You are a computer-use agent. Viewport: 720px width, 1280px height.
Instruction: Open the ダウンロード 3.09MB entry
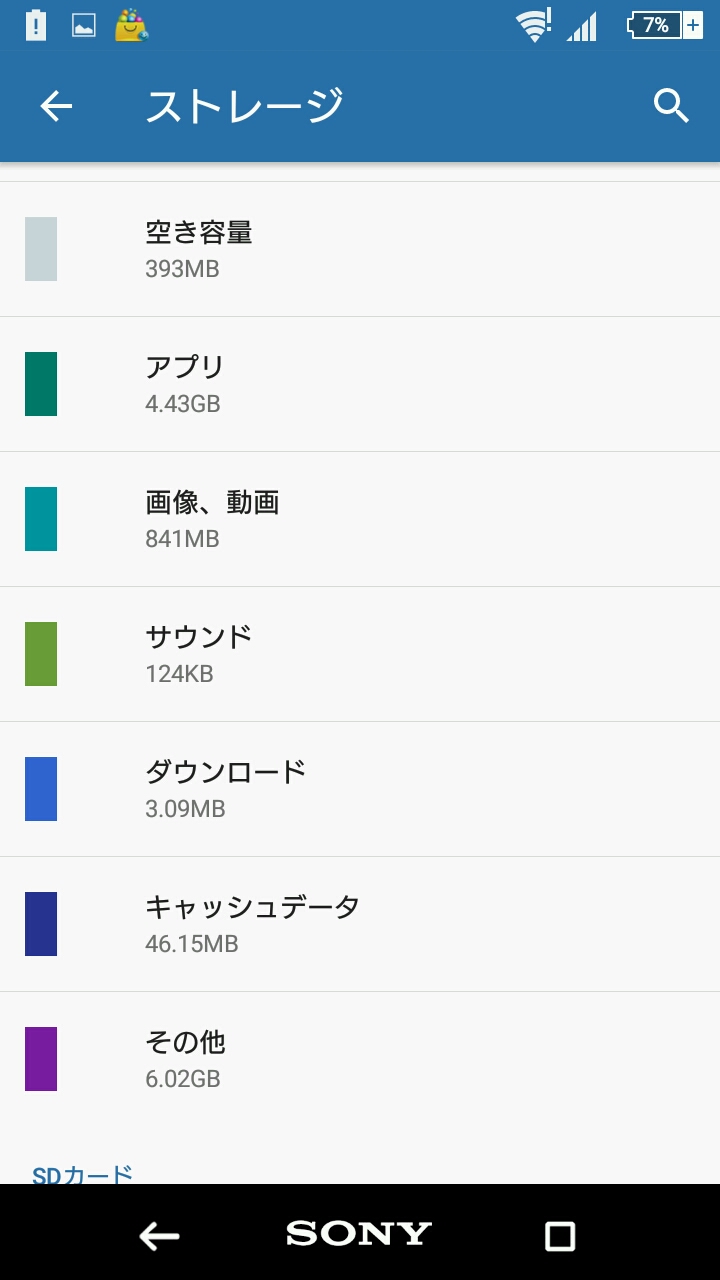[x=360, y=789]
